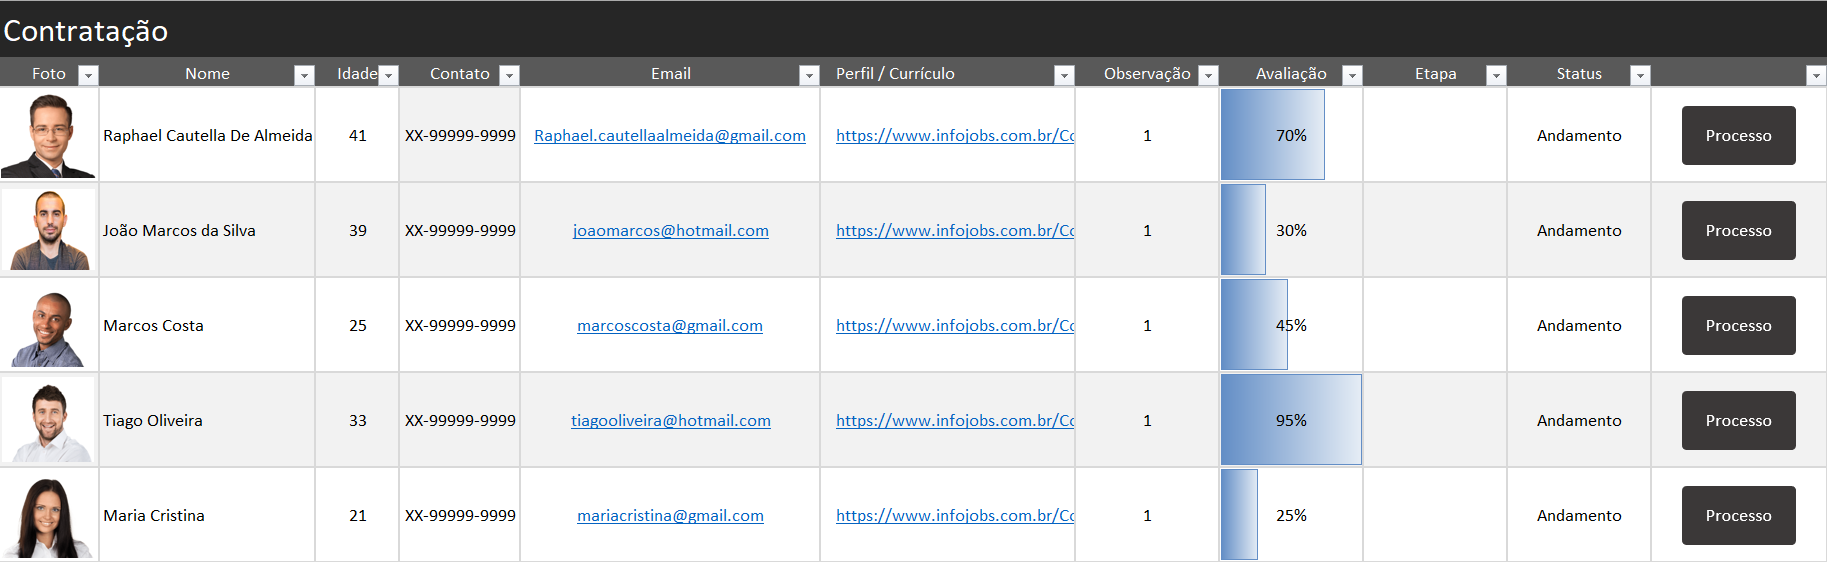Open the Foto column filter dropdown
The image size is (1827, 562).
tap(88, 75)
